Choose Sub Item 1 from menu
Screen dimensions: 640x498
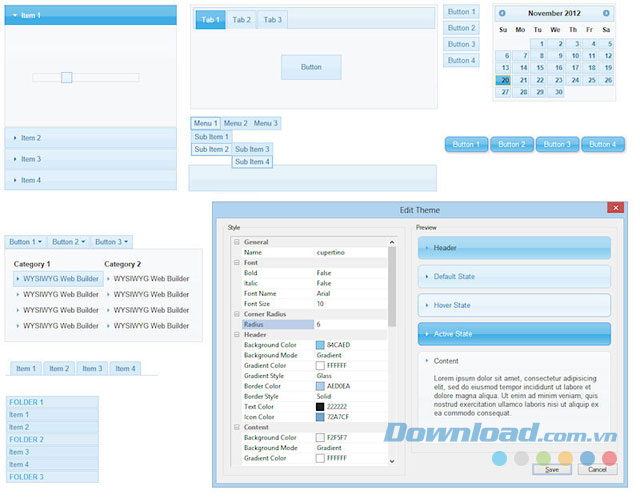click(x=211, y=137)
